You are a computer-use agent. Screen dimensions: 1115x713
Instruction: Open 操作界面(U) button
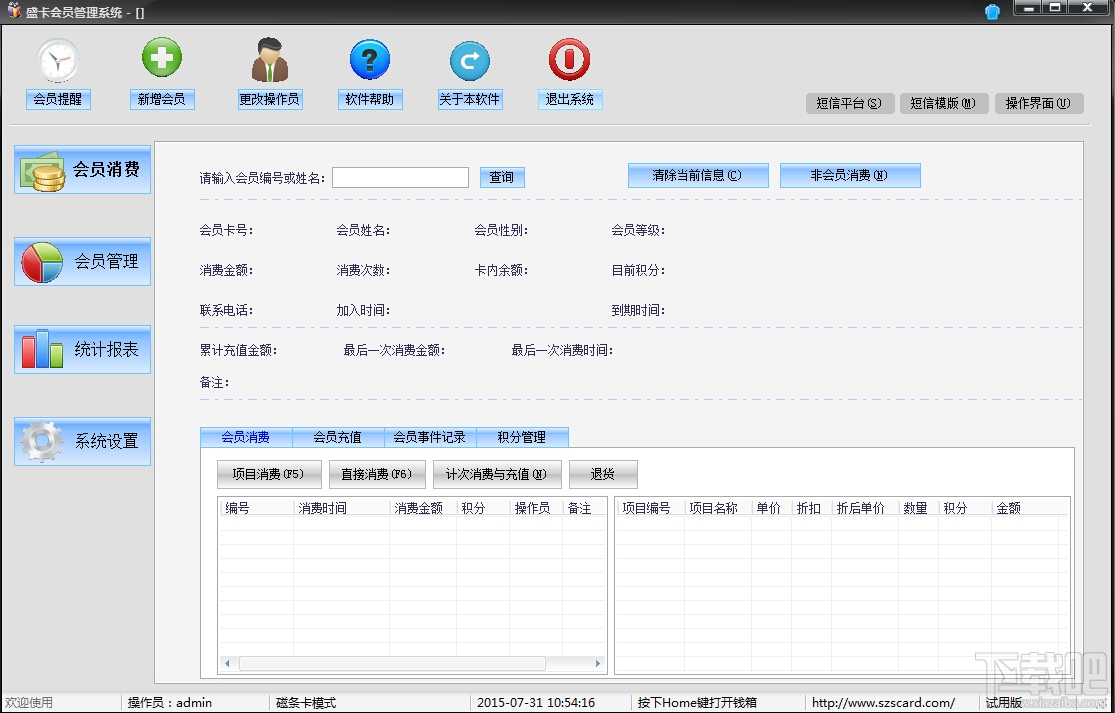[1038, 103]
